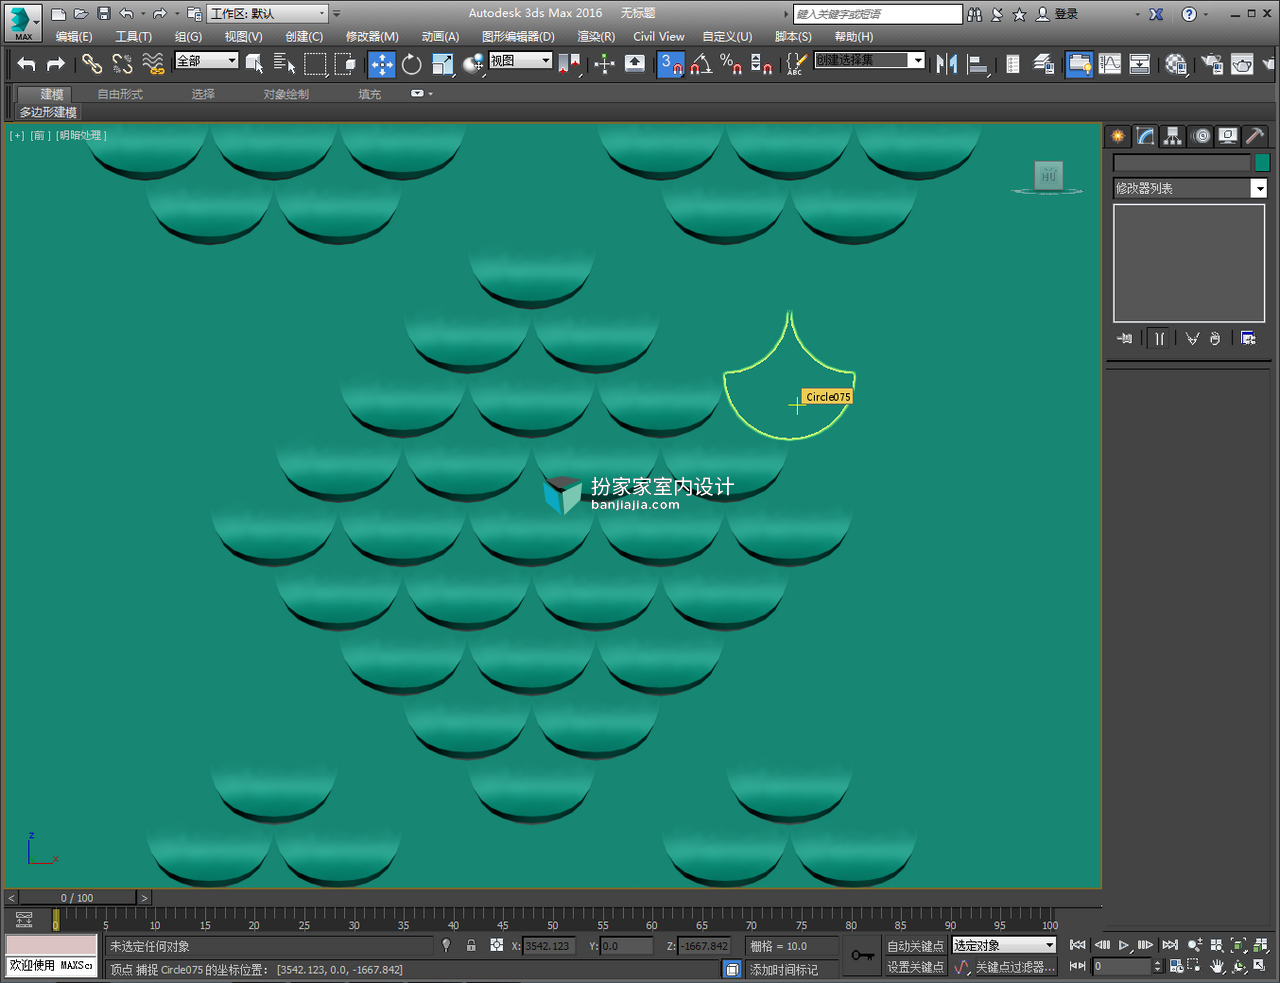Open the Motion command panel tab
Screen dimensions: 1280x983
pyautogui.click(x=1201, y=136)
